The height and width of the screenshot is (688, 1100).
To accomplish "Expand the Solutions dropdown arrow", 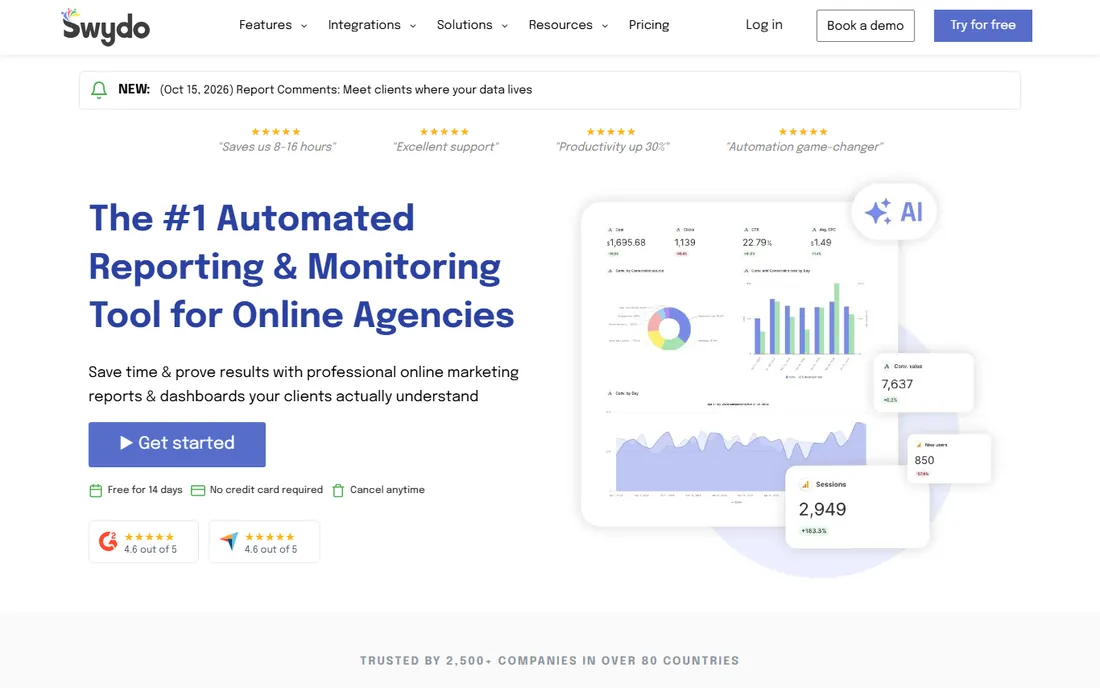I will [x=504, y=26].
